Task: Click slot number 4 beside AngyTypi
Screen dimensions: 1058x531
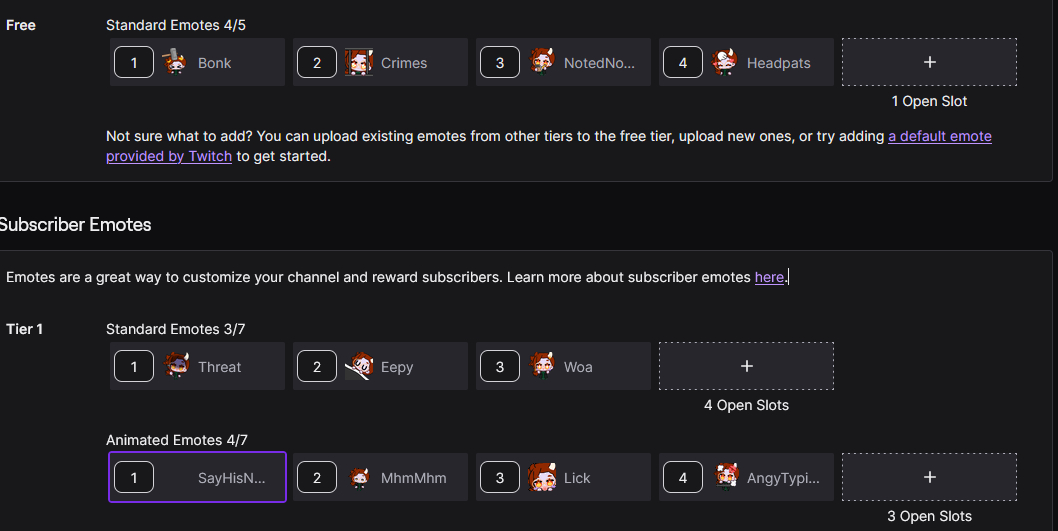Action: (x=683, y=478)
